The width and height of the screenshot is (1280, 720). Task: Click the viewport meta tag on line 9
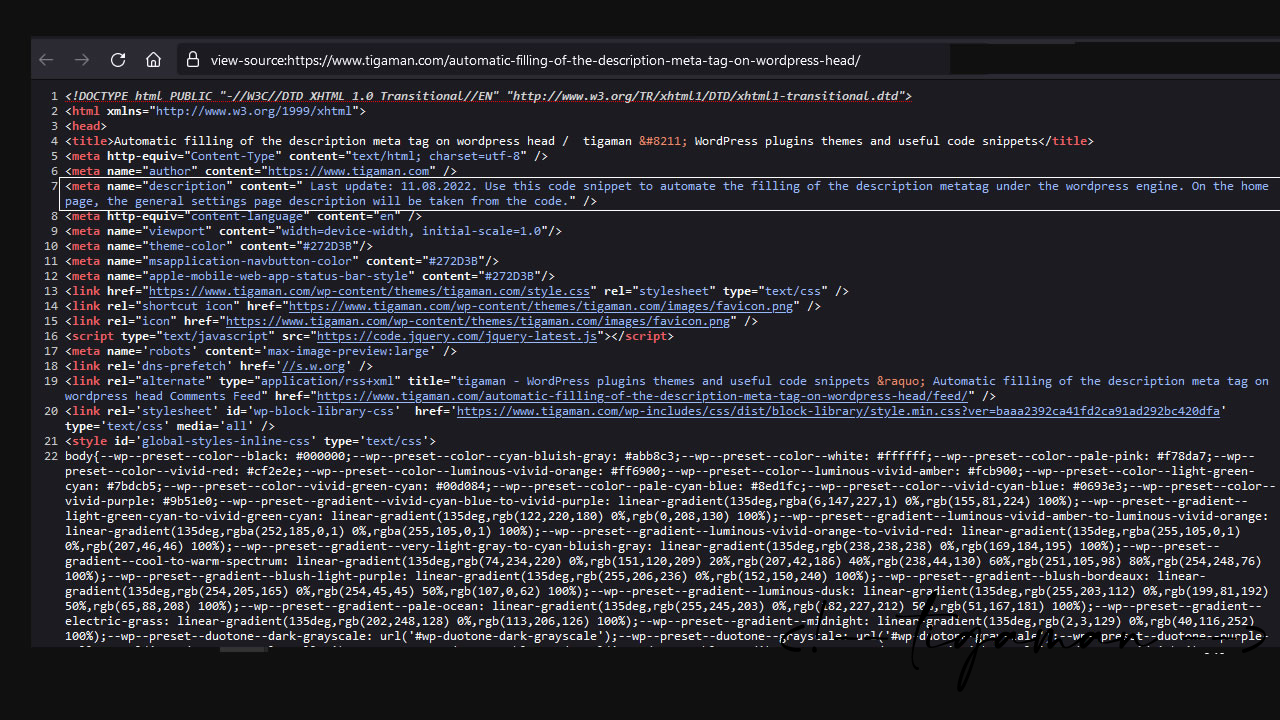[x=313, y=231]
